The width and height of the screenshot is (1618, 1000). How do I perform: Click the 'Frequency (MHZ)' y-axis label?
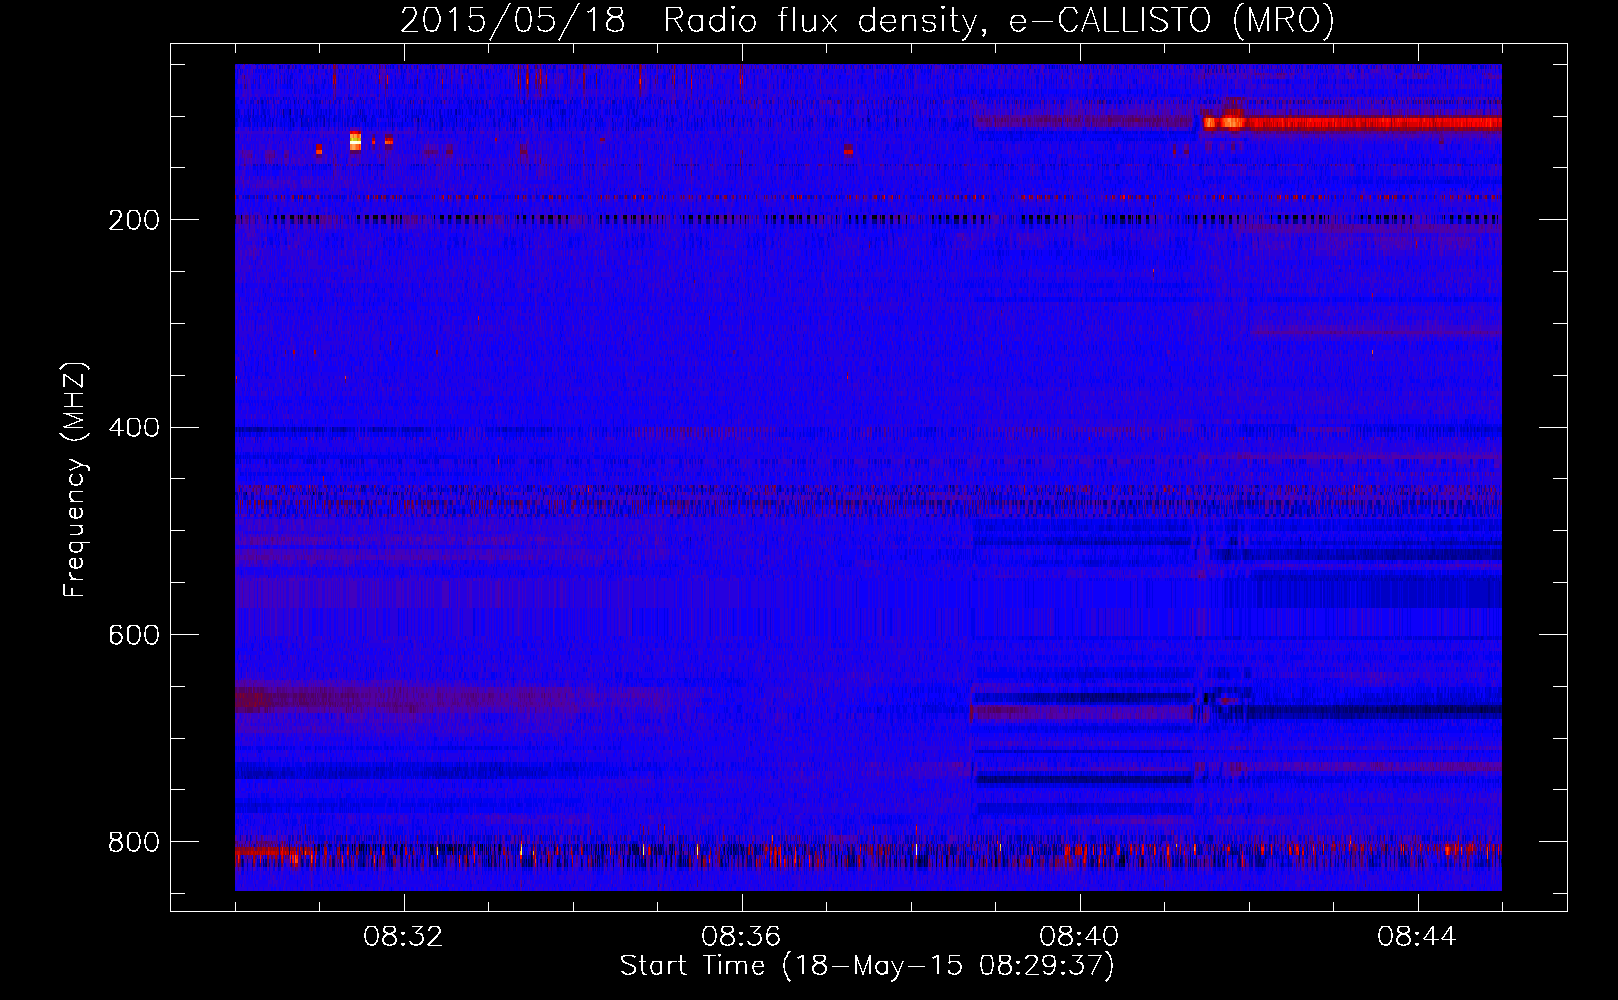75,479
